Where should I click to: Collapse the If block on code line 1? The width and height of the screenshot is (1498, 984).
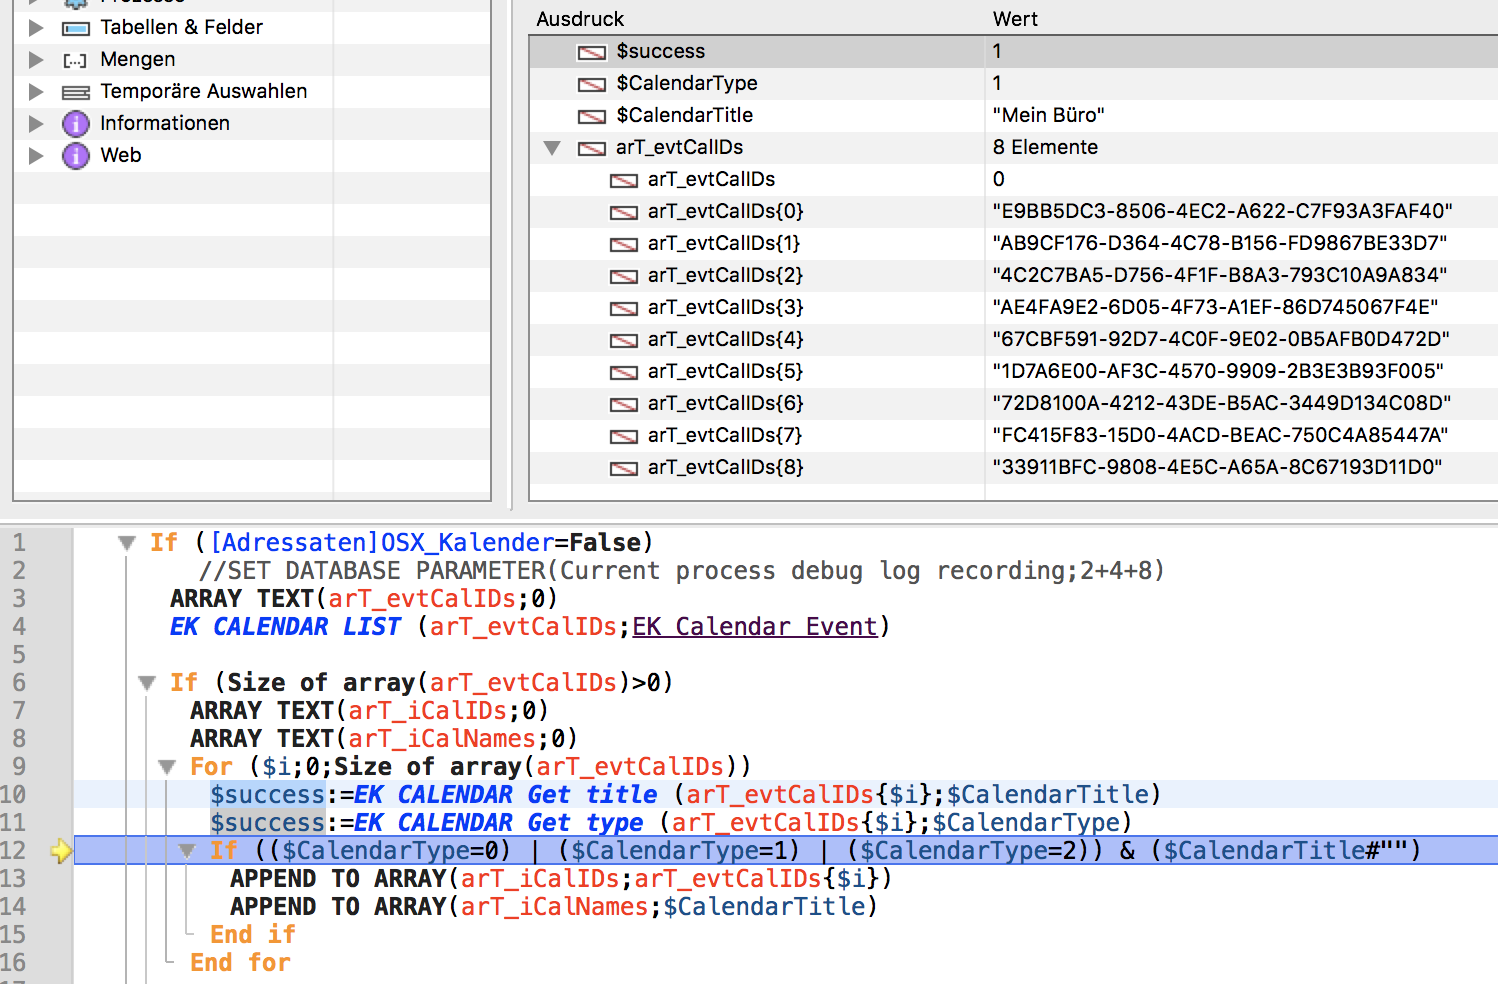point(126,543)
